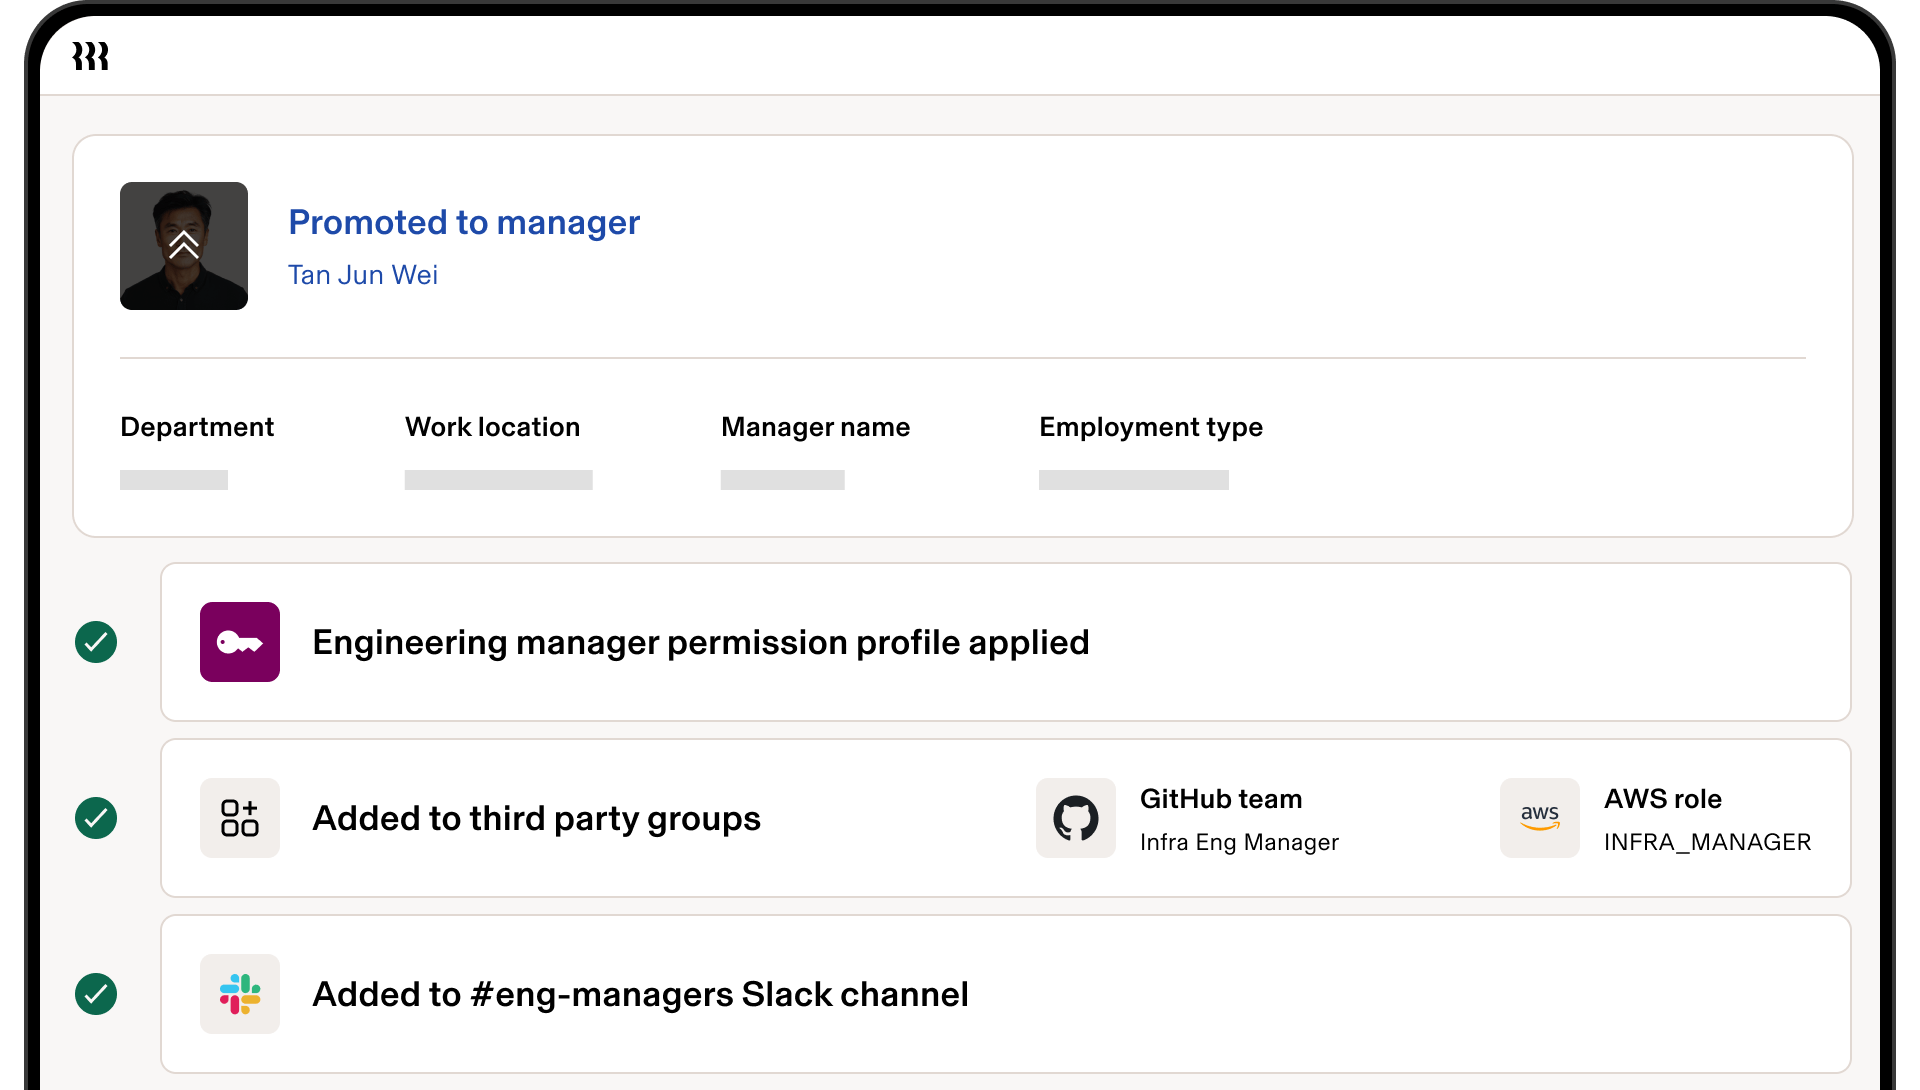This screenshot has width=1920, height=1090.
Task: Open the Promoted to manager event
Action: click(464, 222)
